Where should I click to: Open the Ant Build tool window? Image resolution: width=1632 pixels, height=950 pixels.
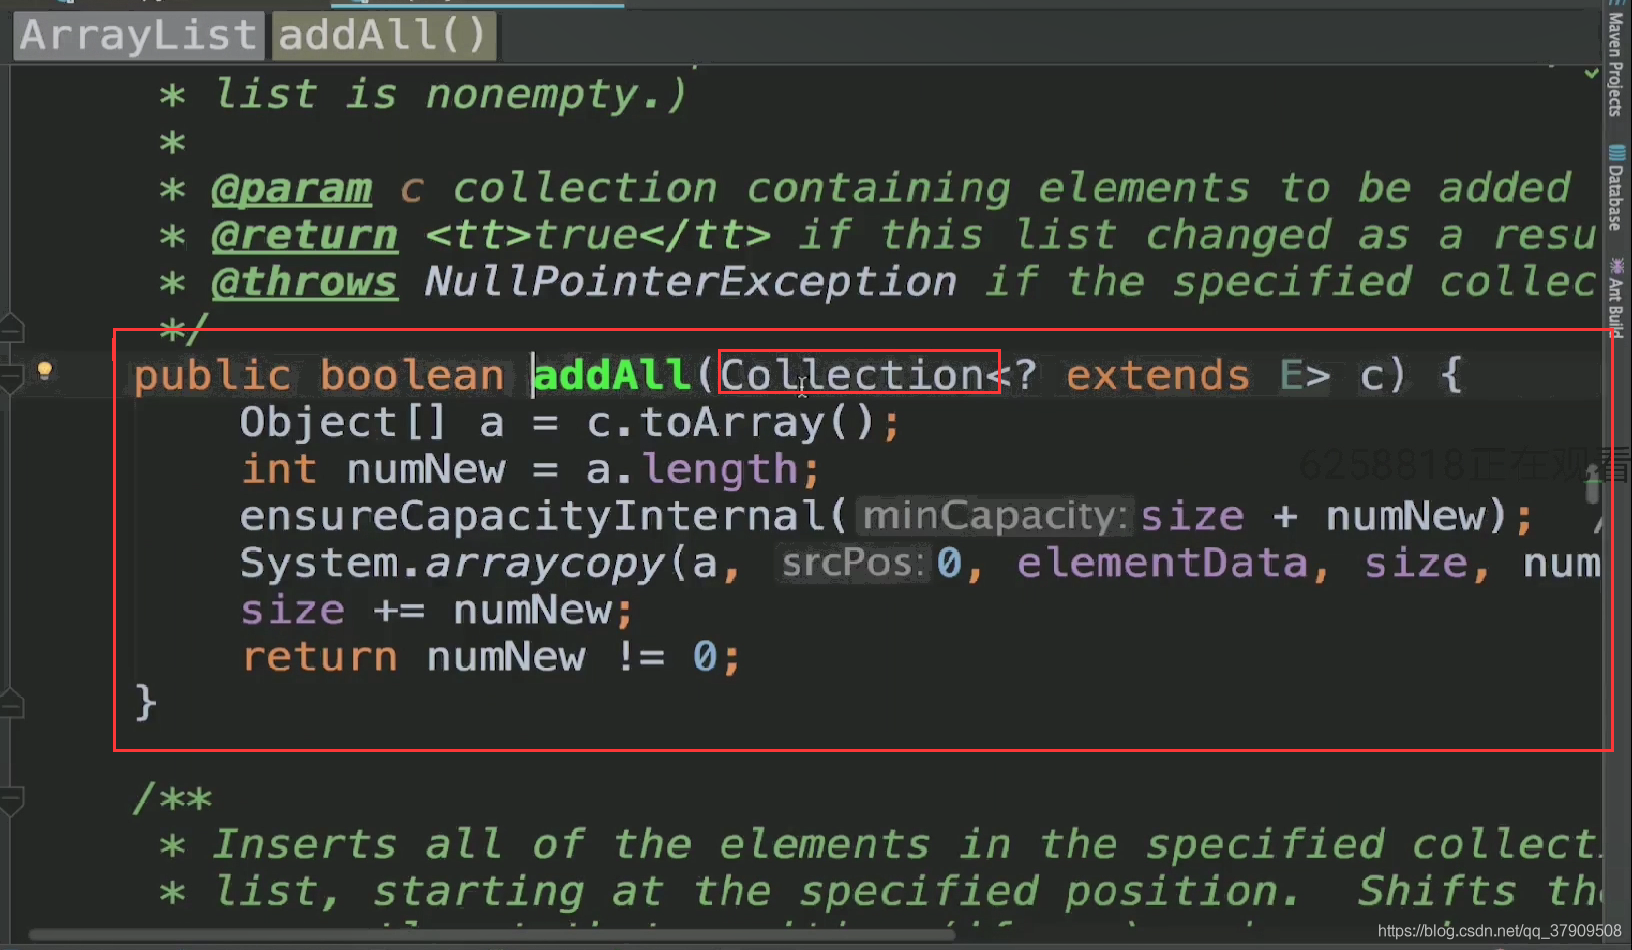1616,297
